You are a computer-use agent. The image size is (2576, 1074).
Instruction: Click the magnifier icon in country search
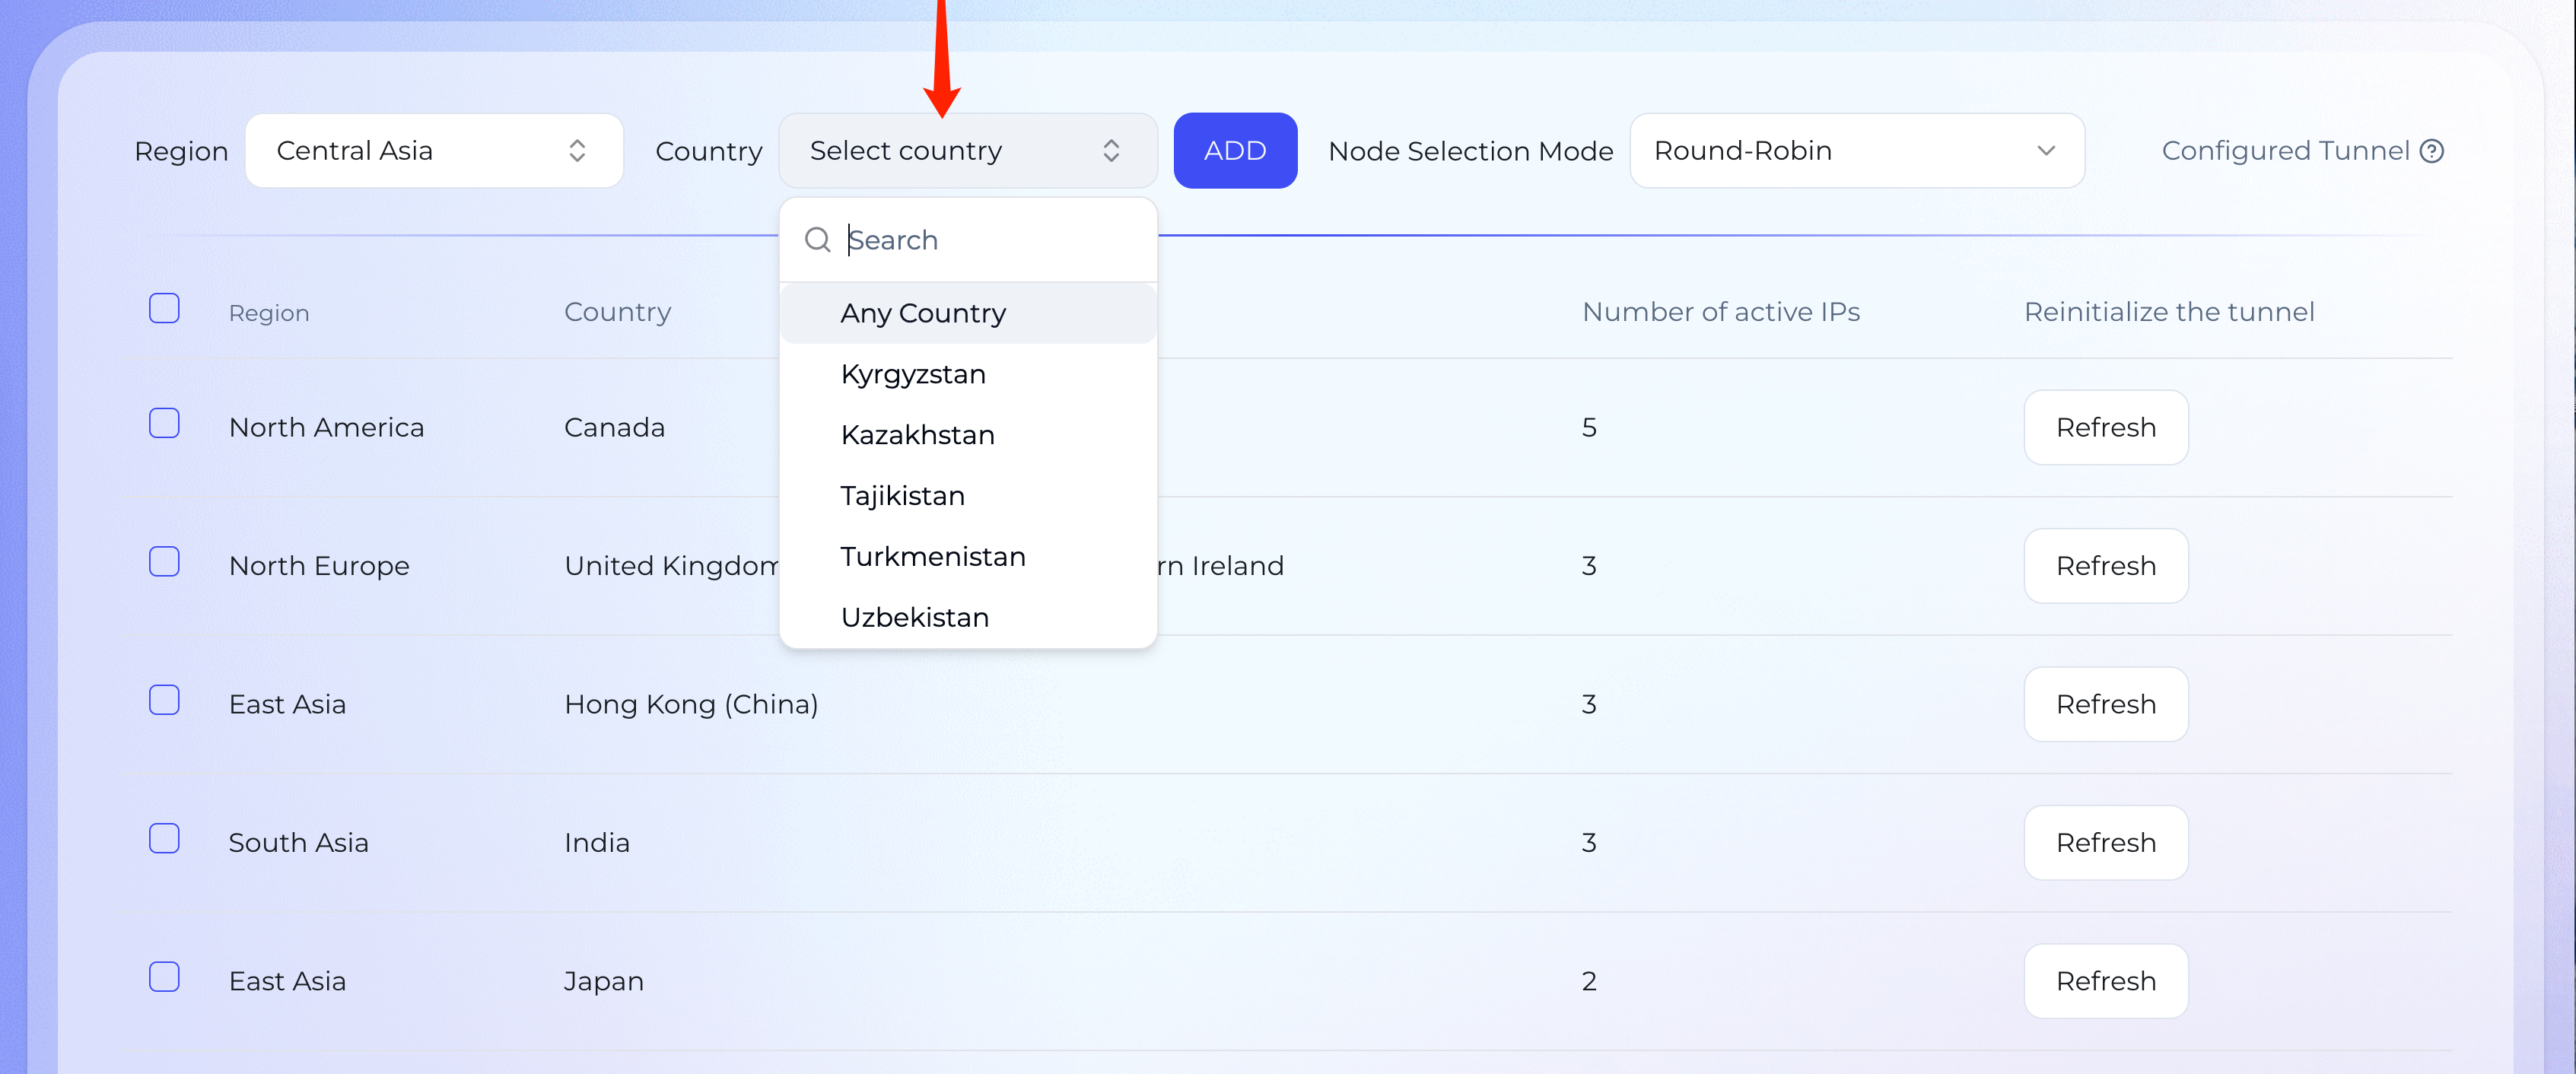click(x=817, y=240)
